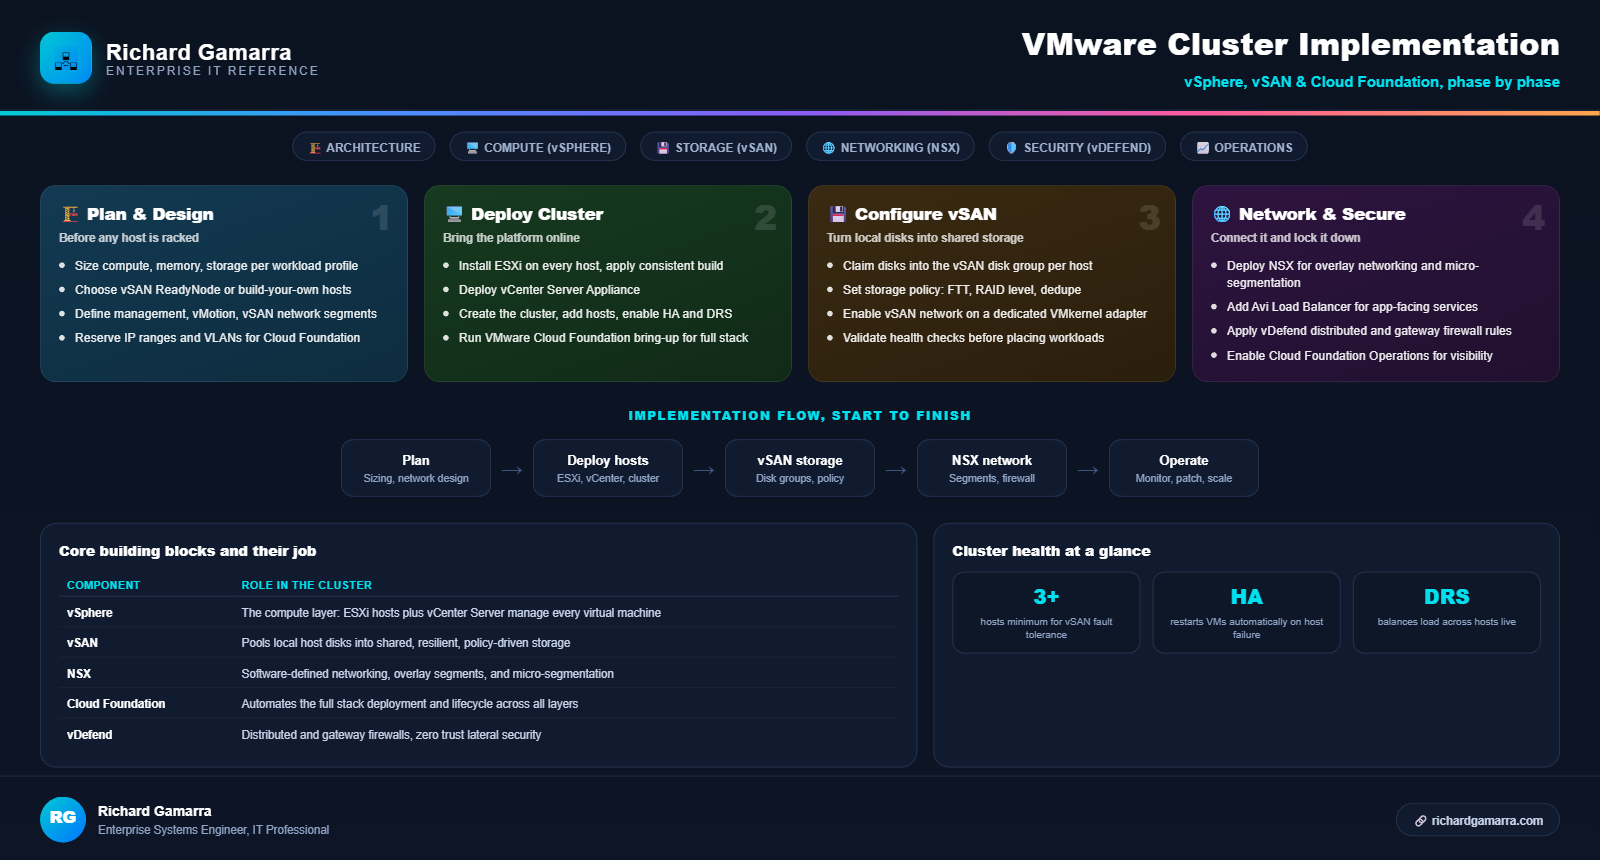Click 'Deploy vCenter Server Appliance' bullet
The width and height of the screenshot is (1600, 860).
549,290
